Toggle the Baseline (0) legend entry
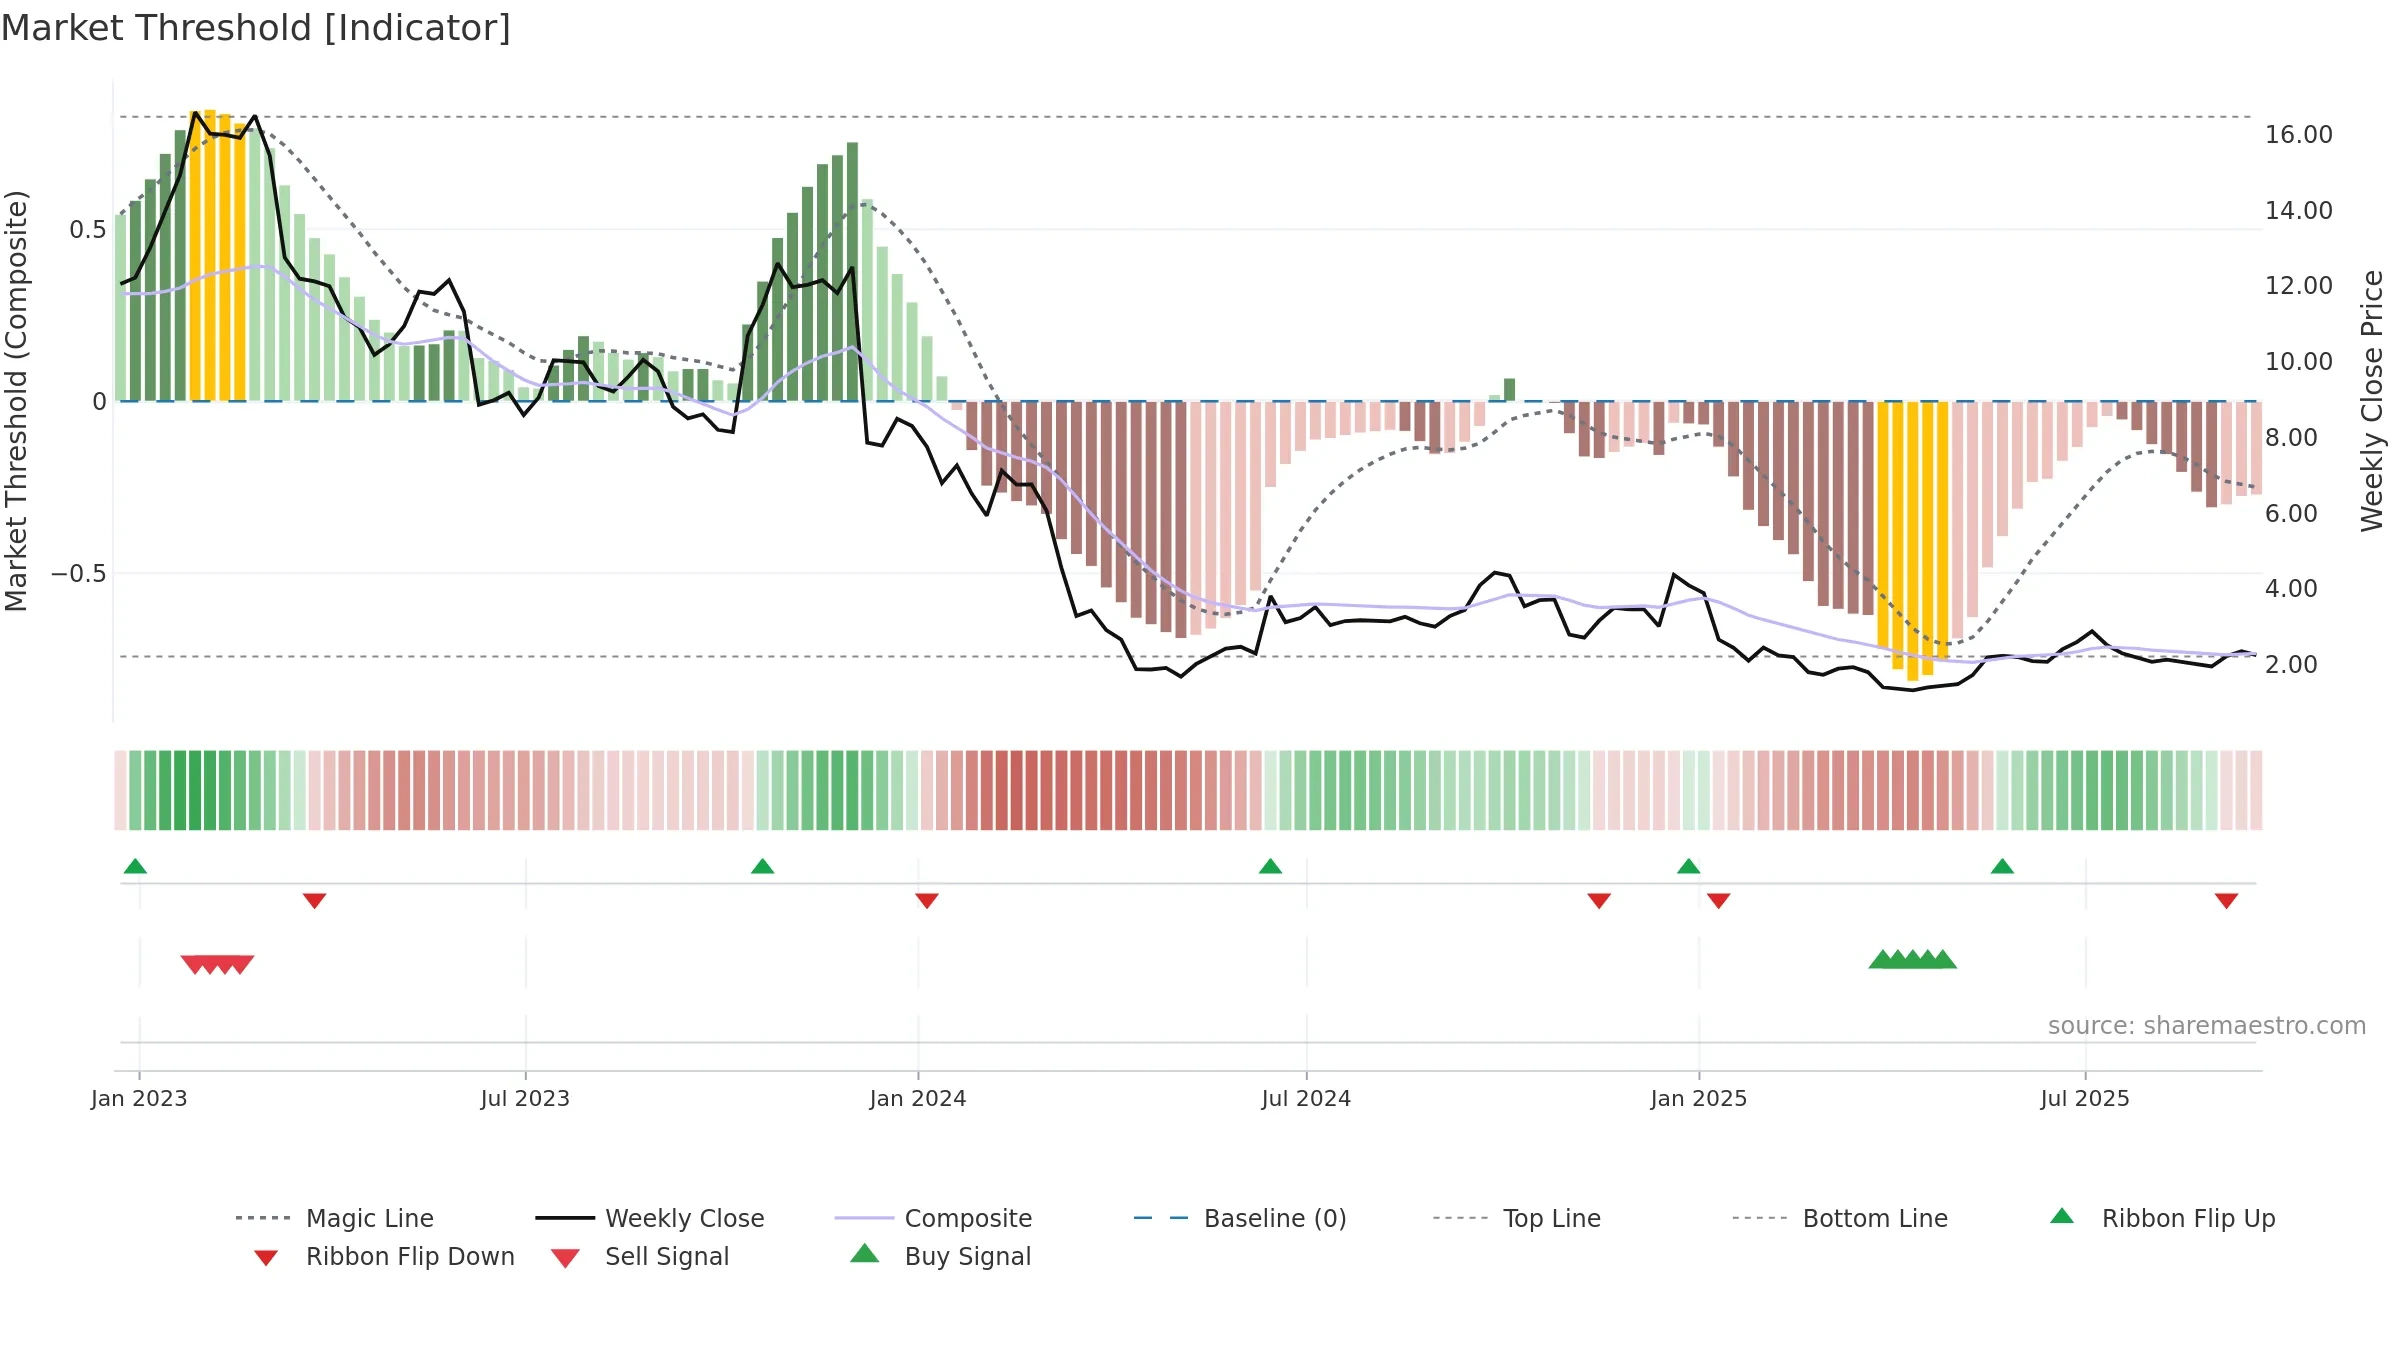2400x1350 pixels. click(x=1240, y=1218)
